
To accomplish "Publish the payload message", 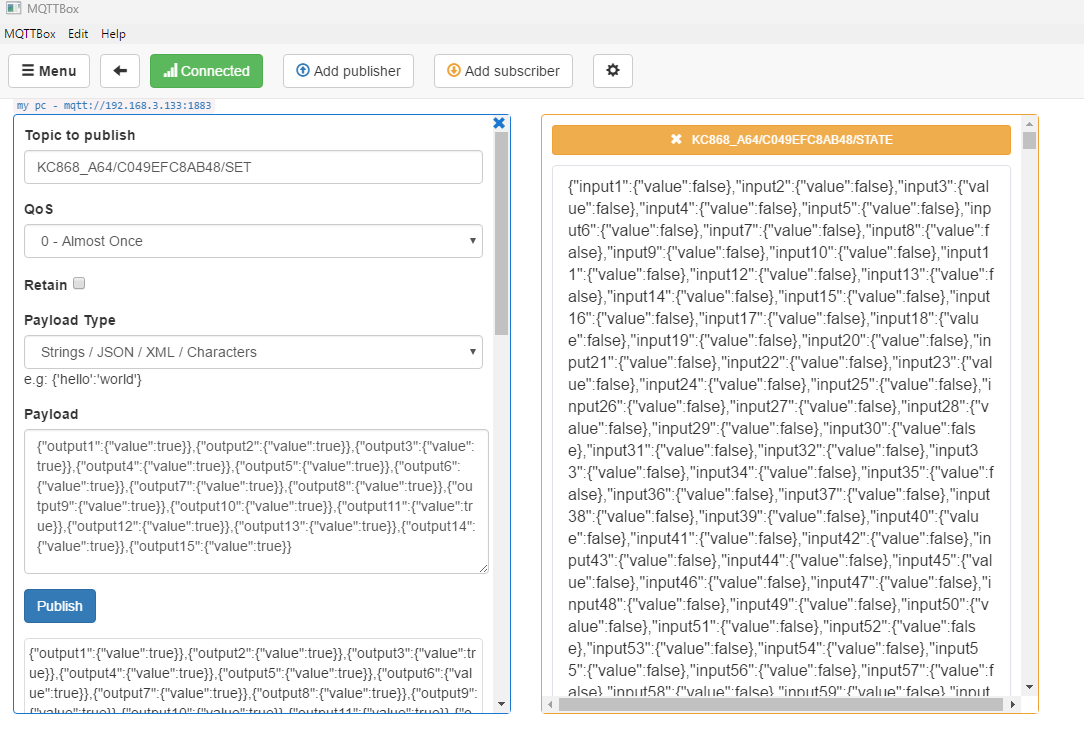I will [60, 606].
